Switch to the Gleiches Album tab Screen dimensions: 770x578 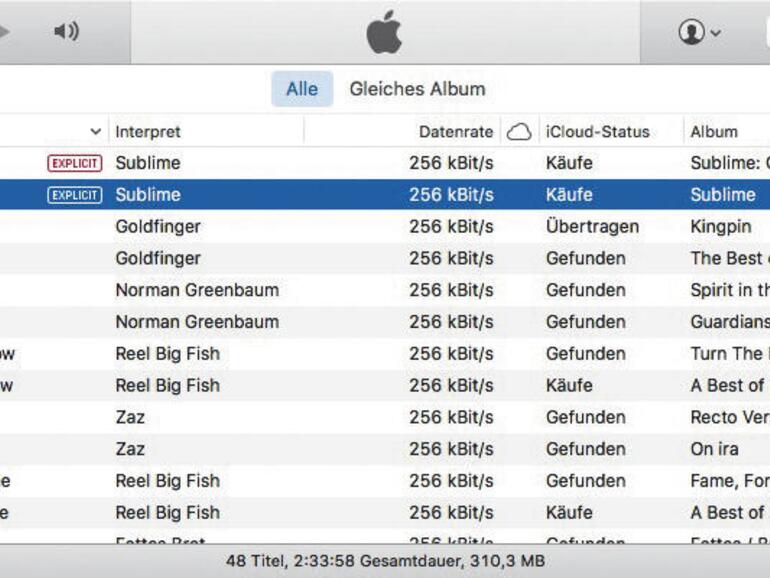417,89
